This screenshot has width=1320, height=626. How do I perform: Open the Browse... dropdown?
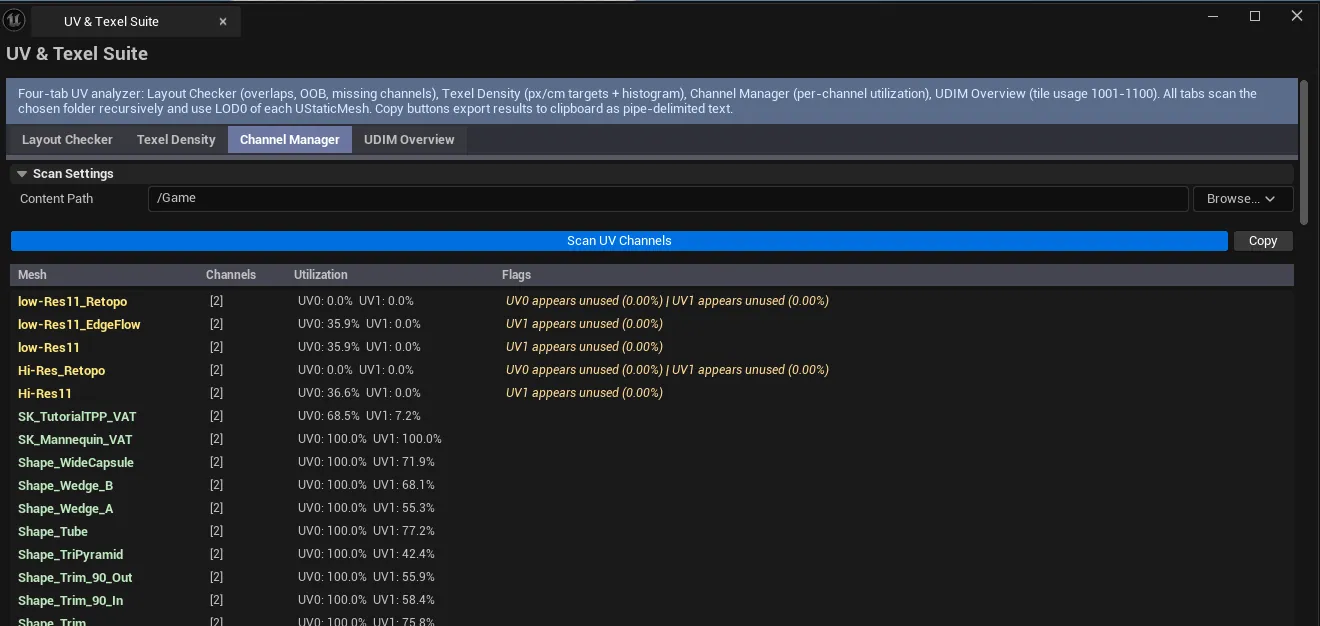coord(1243,199)
